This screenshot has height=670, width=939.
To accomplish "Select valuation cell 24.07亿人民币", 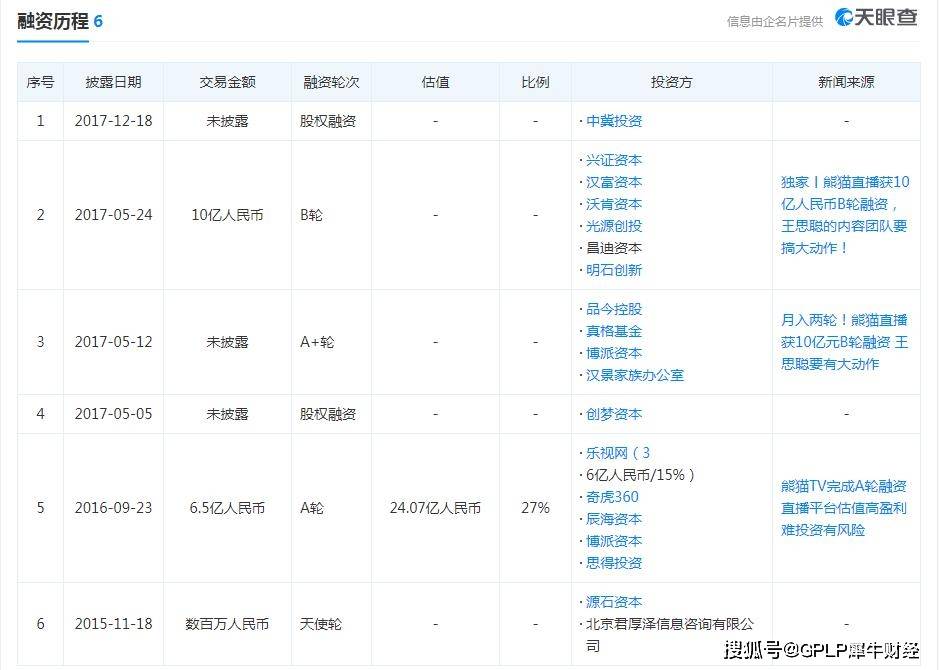I will pyautogui.click(x=435, y=508).
